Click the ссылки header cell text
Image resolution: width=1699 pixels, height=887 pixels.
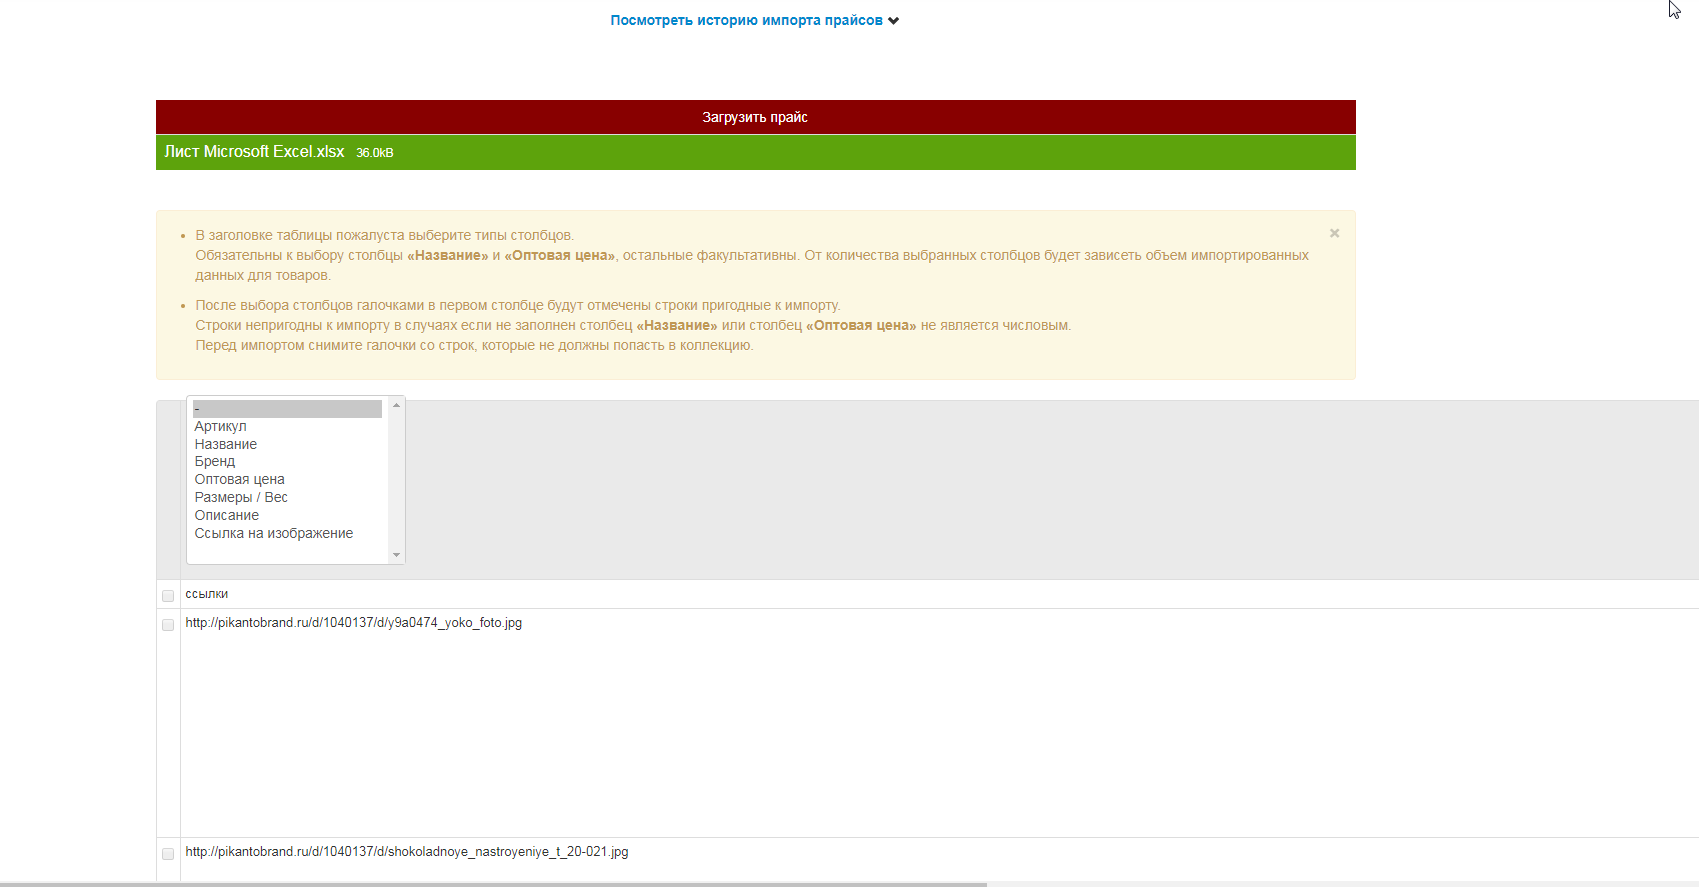pyautogui.click(x=206, y=594)
